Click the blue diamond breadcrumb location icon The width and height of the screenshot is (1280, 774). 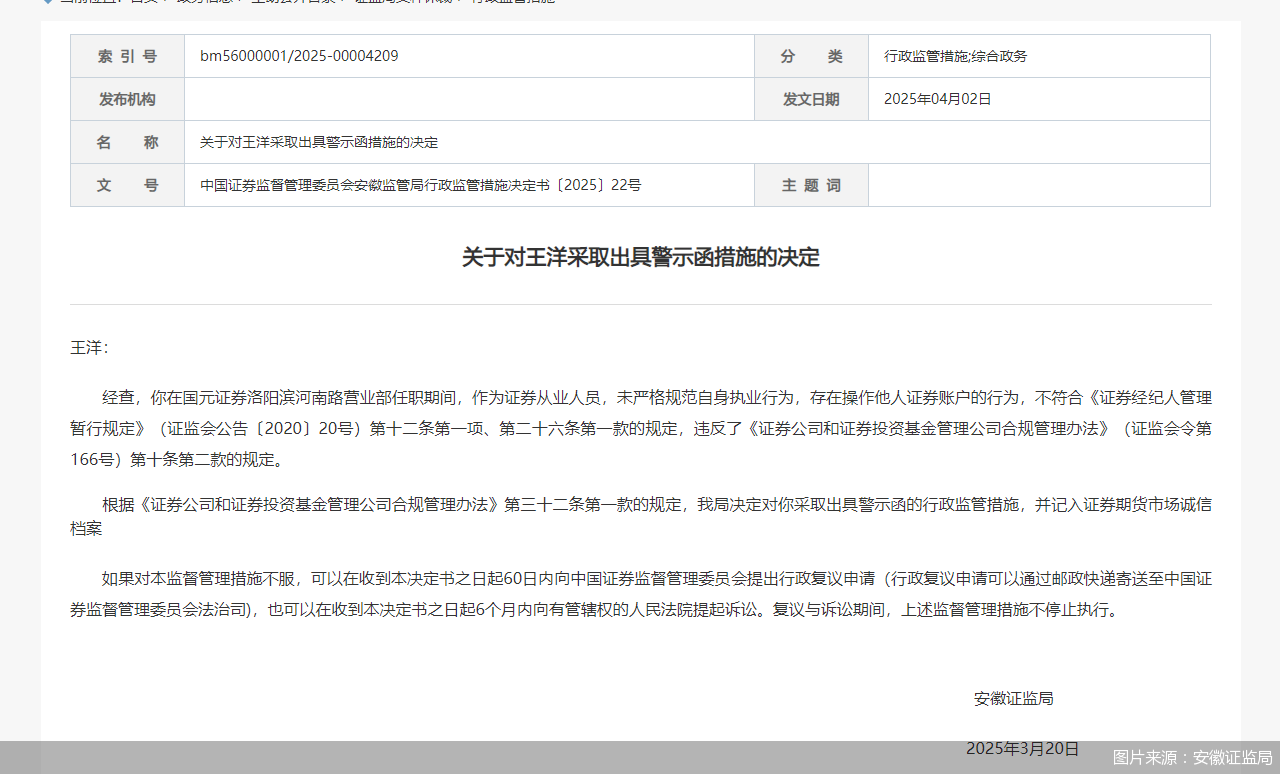pyautogui.click(x=46, y=3)
